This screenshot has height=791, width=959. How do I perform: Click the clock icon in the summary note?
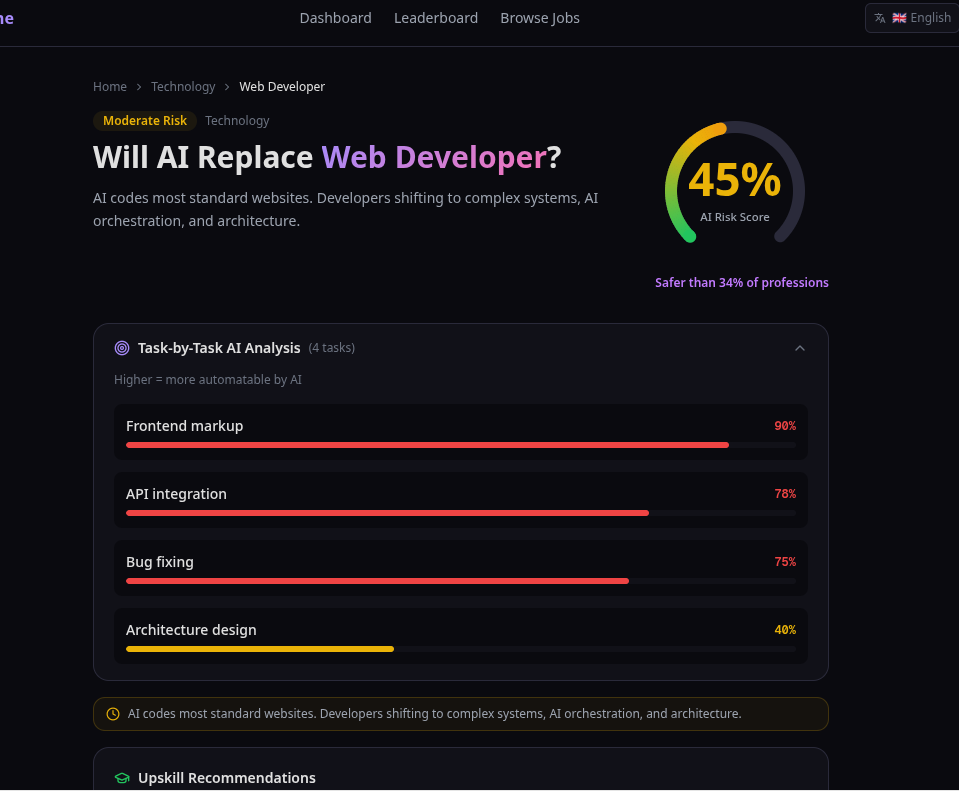pos(113,713)
